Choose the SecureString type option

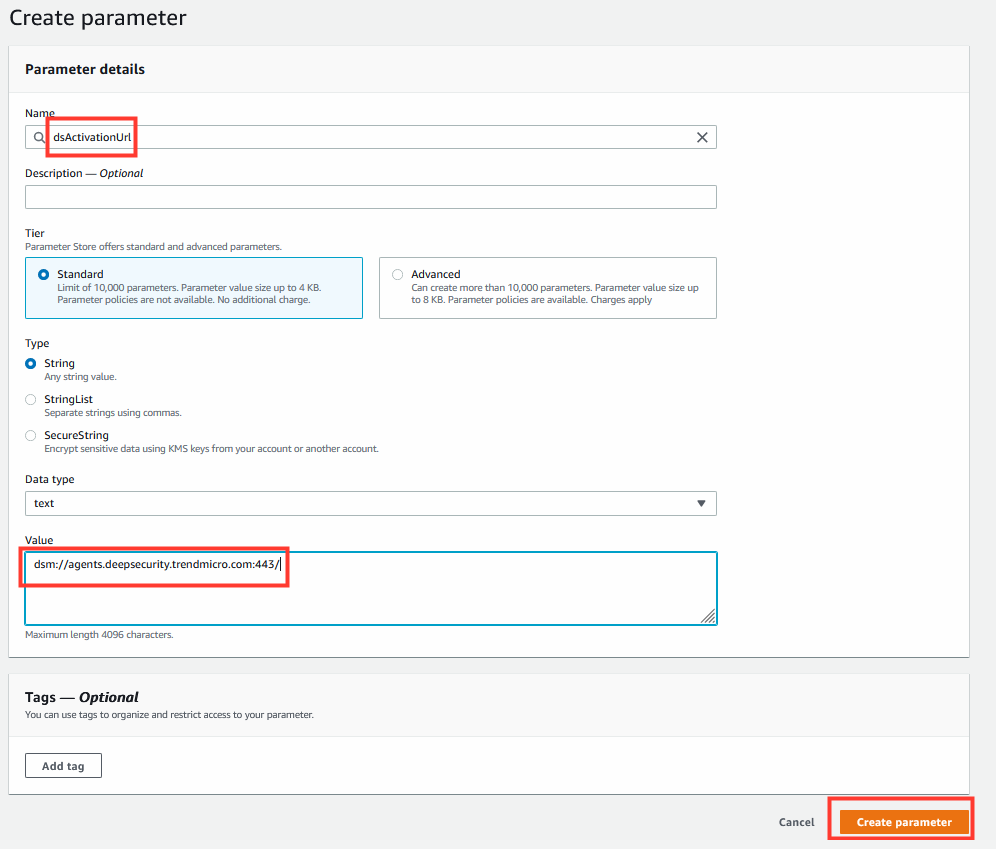click(30, 436)
